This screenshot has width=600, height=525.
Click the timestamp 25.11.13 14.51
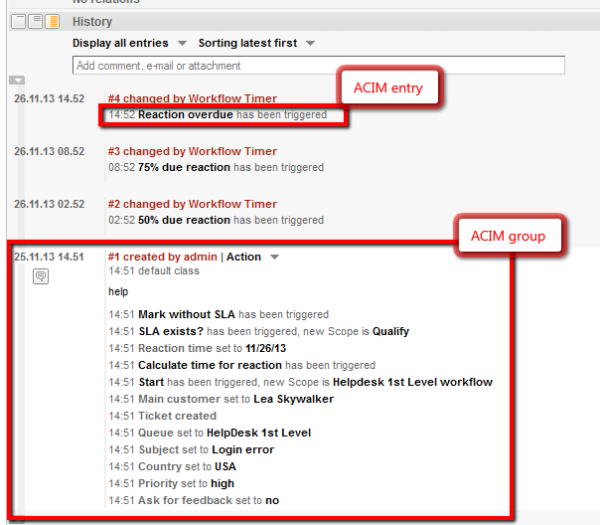tap(49, 257)
